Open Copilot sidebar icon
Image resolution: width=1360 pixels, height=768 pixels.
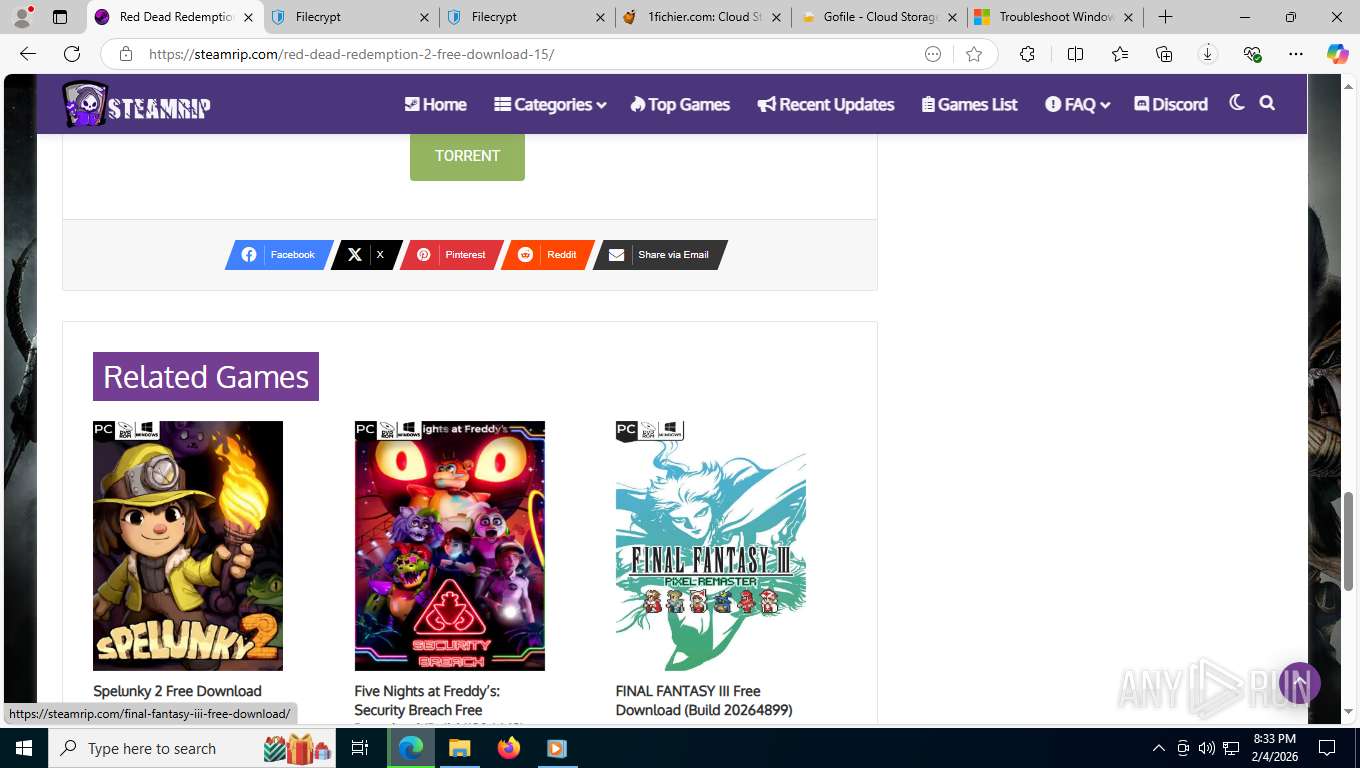pyautogui.click(x=1338, y=54)
